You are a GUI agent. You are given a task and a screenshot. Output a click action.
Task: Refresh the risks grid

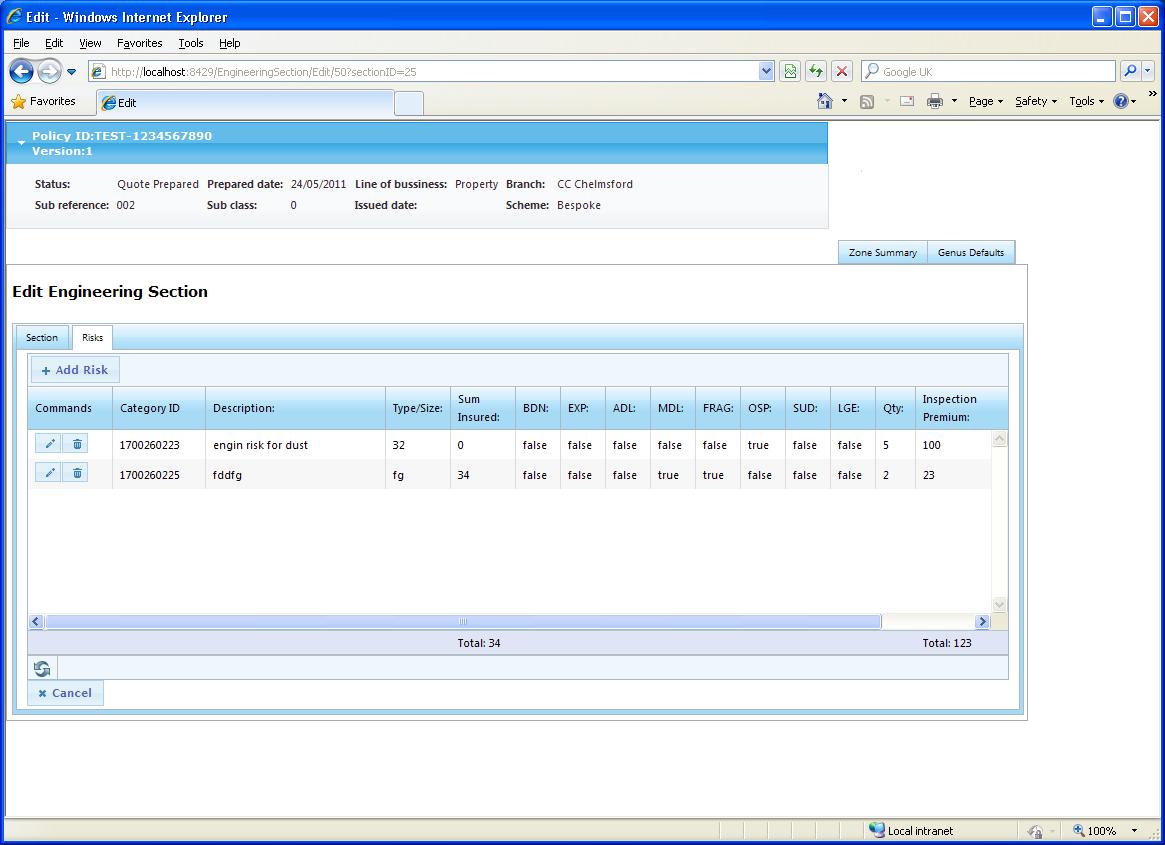click(42, 669)
